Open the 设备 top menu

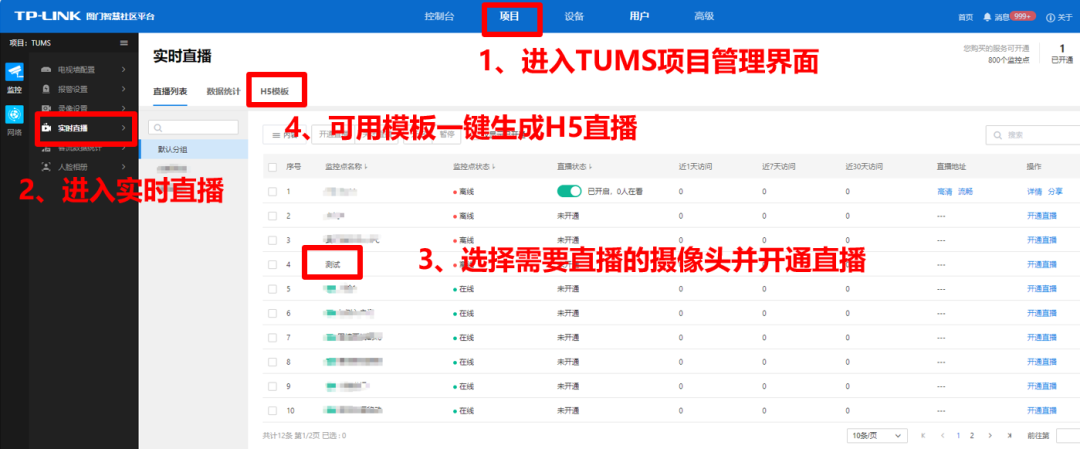pos(574,17)
